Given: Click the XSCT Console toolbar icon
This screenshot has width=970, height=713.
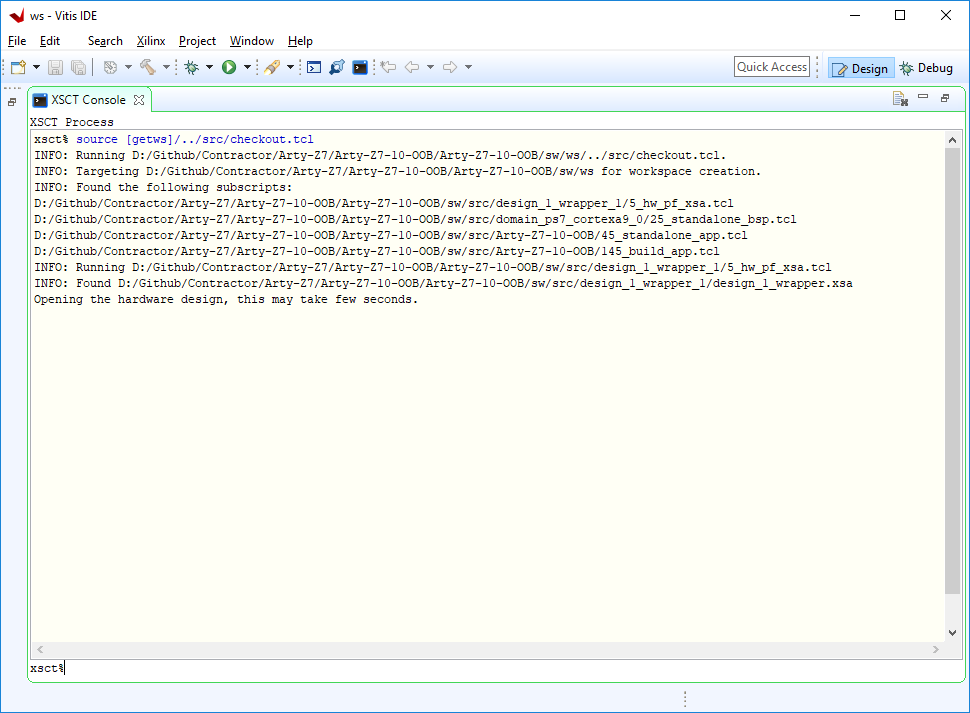Looking at the screenshot, I should pyautogui.click(x=360, y=67).
